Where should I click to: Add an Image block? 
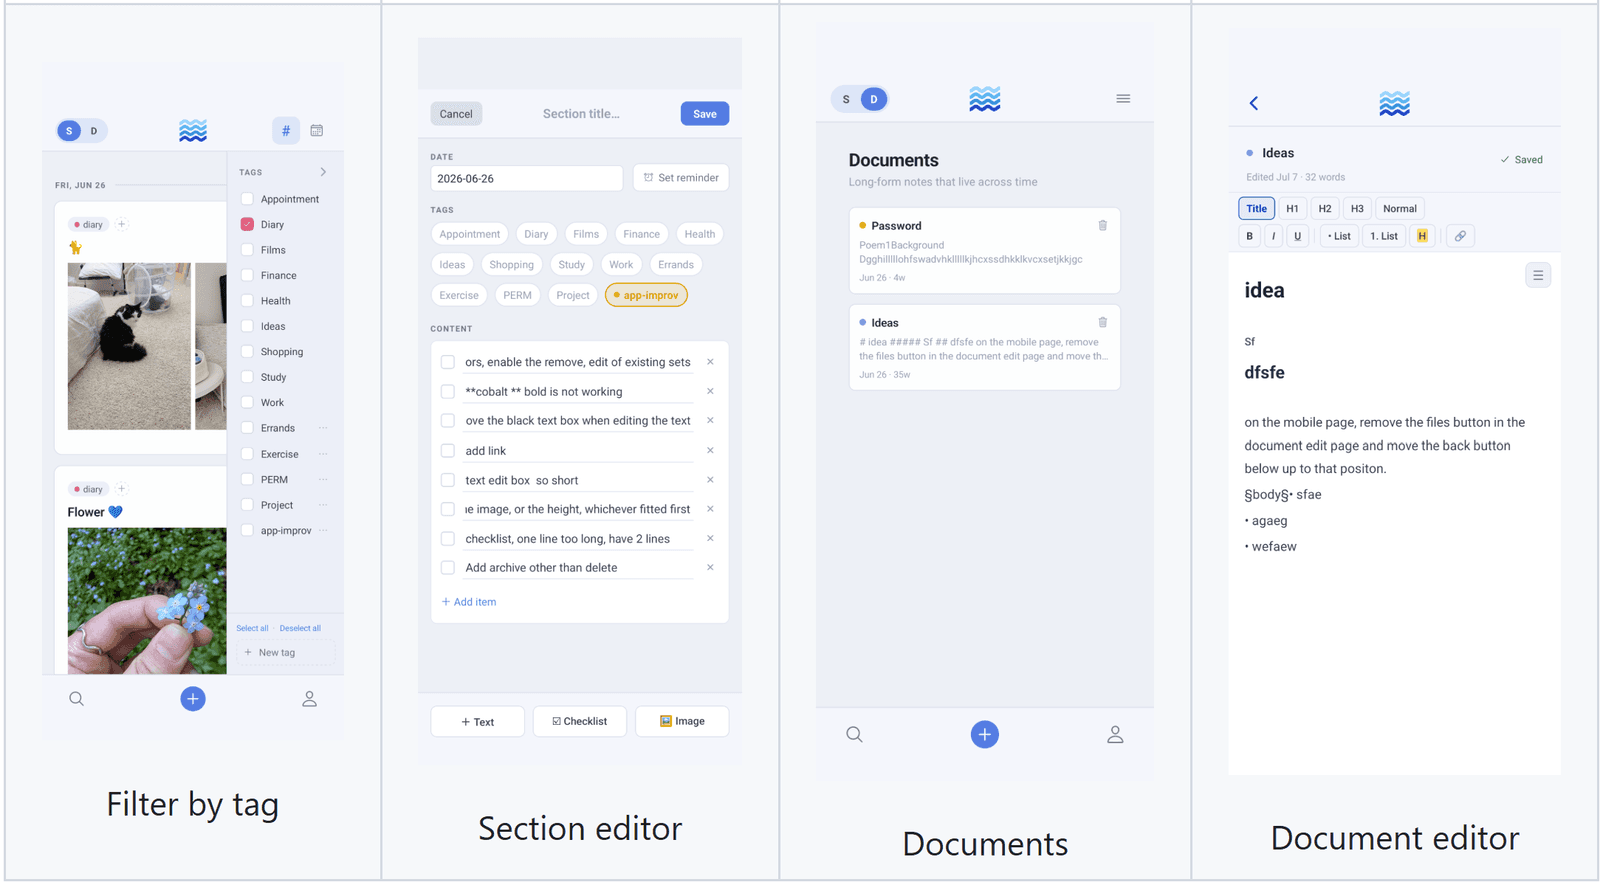(682, 721)
